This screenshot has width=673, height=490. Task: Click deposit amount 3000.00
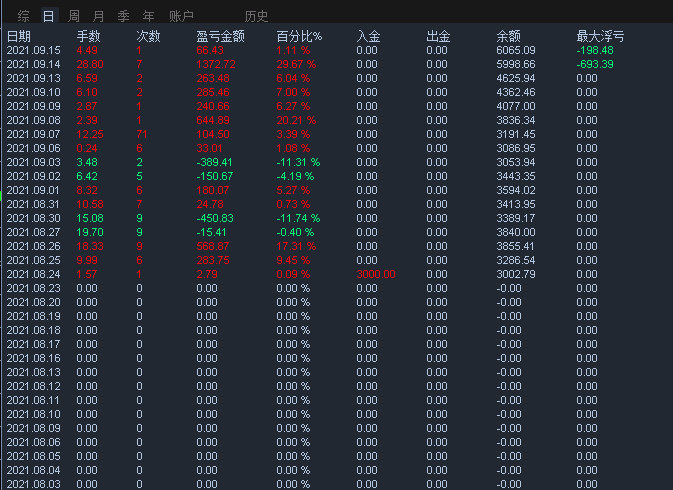[376, 274]
